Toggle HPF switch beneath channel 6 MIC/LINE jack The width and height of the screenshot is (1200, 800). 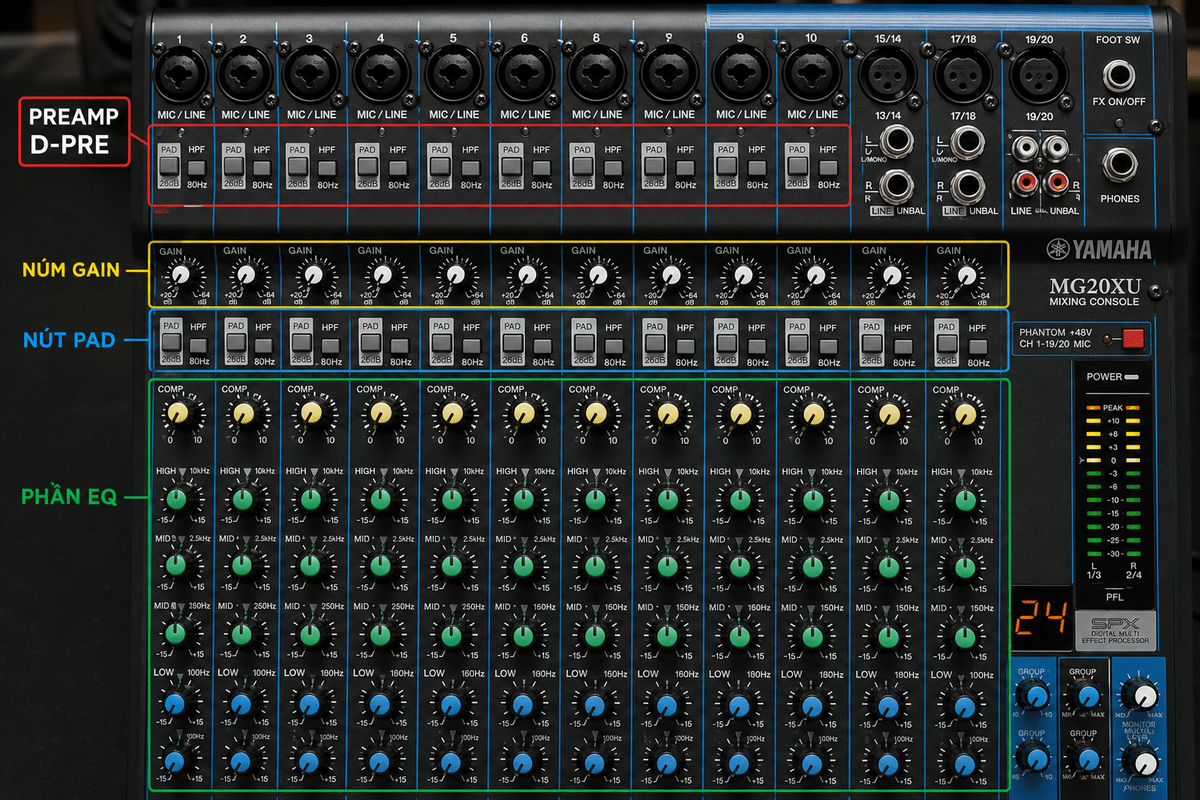coord(541,167)
